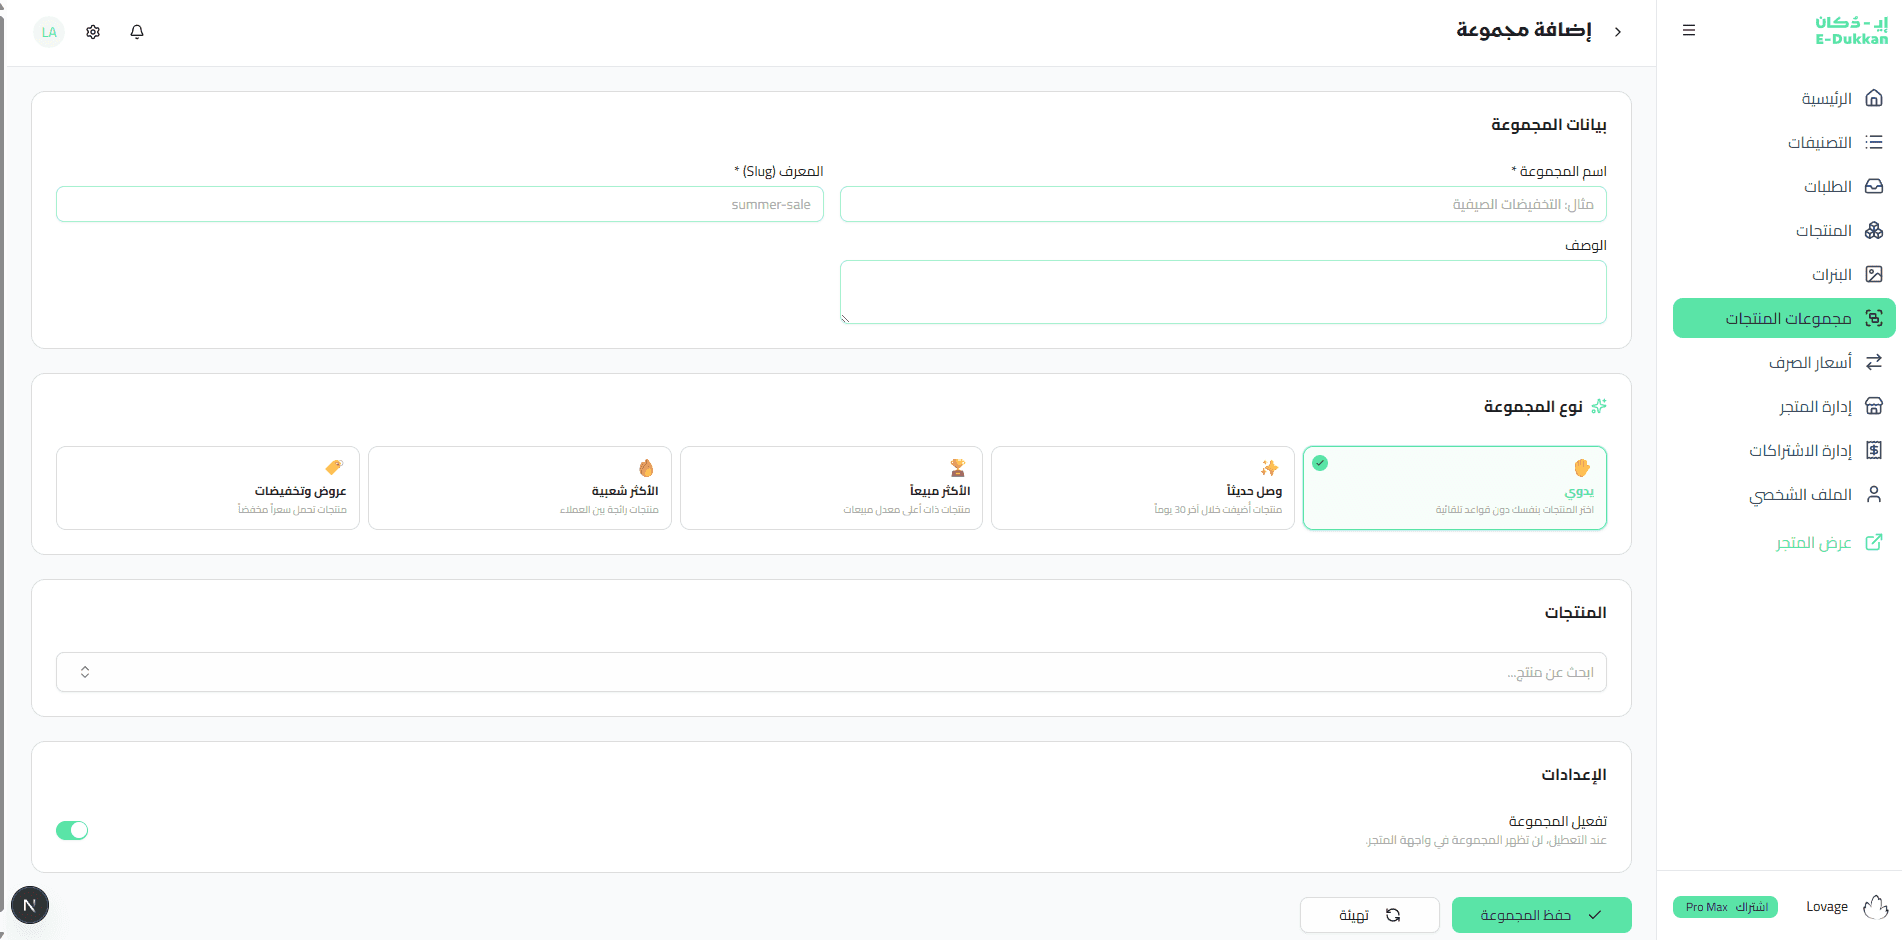Toggle the تفعيل المجموعة switch

coord(72,830)
